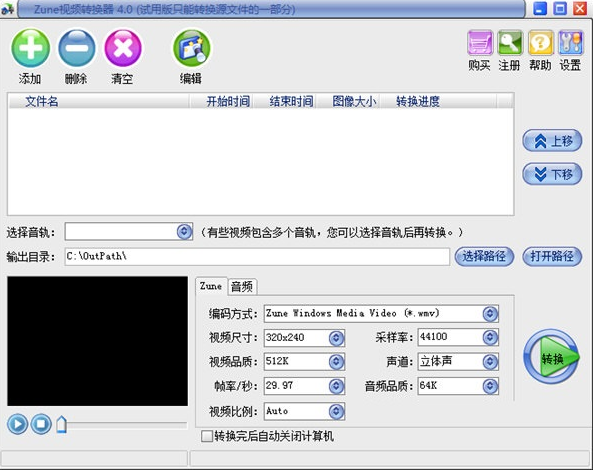This screenshot has height=470, width=593.
Task: Click the green 添加 add-file icon
Action: point(30,48)
